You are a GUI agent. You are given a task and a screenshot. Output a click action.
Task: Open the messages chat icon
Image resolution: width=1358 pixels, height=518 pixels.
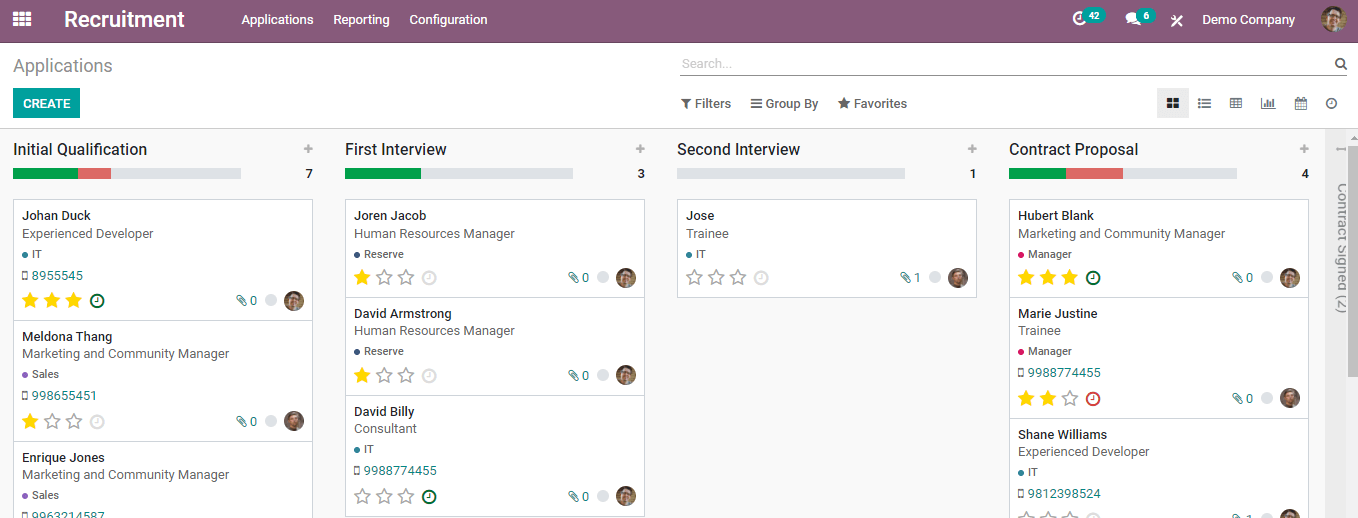[1132, 19]
